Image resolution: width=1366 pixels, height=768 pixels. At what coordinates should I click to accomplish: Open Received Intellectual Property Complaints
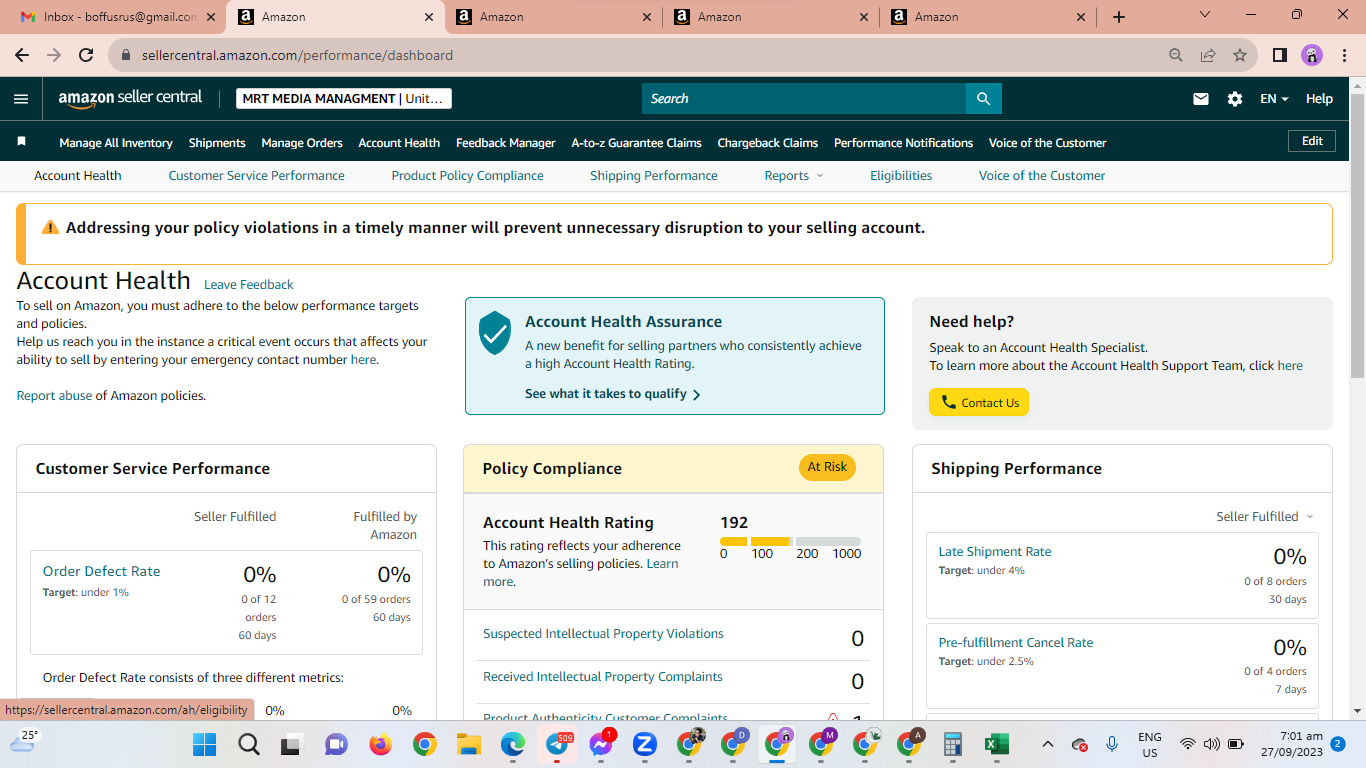click(603, 677)
